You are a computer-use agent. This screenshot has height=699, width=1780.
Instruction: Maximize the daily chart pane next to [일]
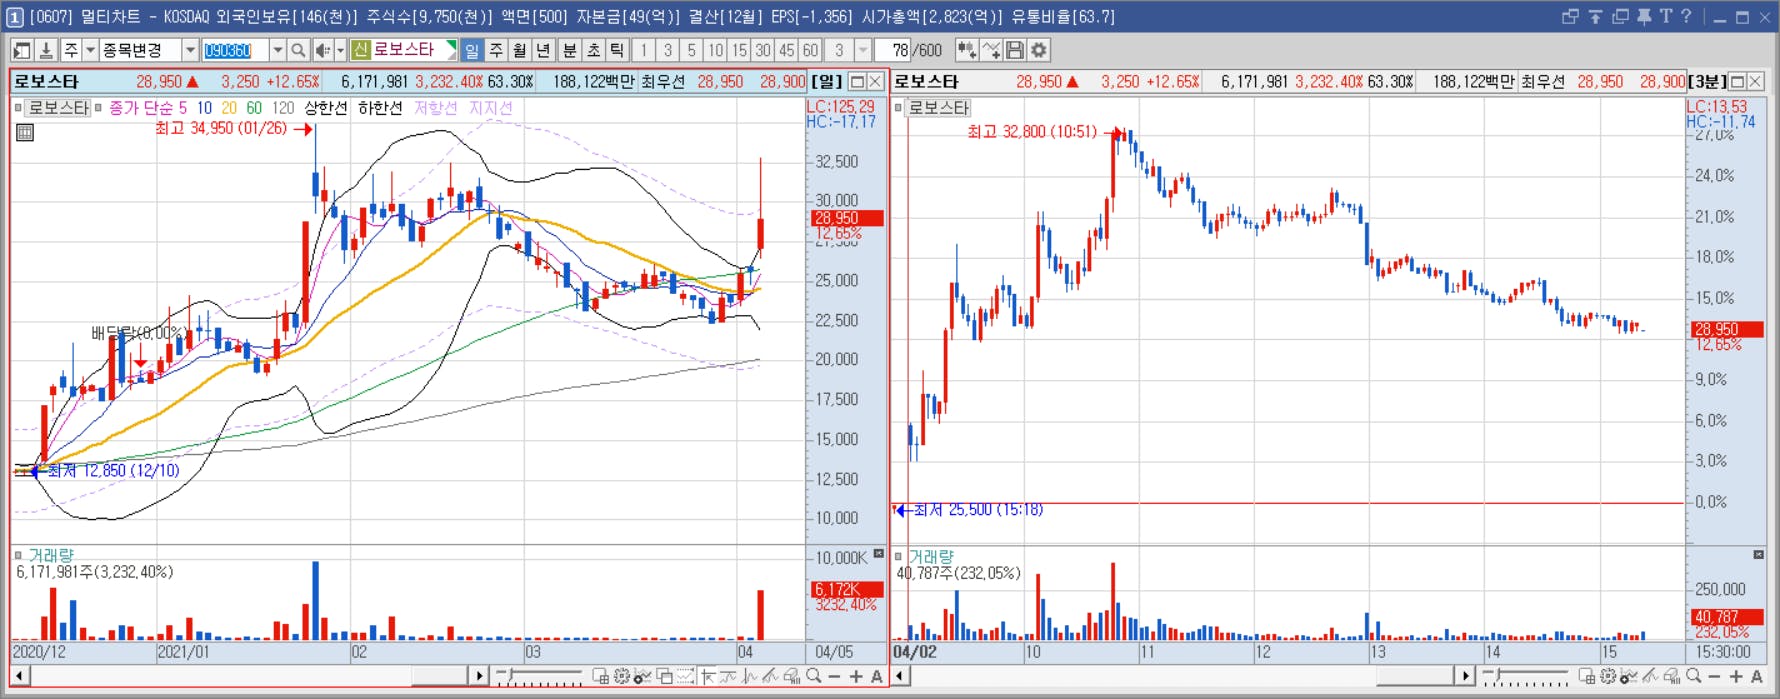857,82
